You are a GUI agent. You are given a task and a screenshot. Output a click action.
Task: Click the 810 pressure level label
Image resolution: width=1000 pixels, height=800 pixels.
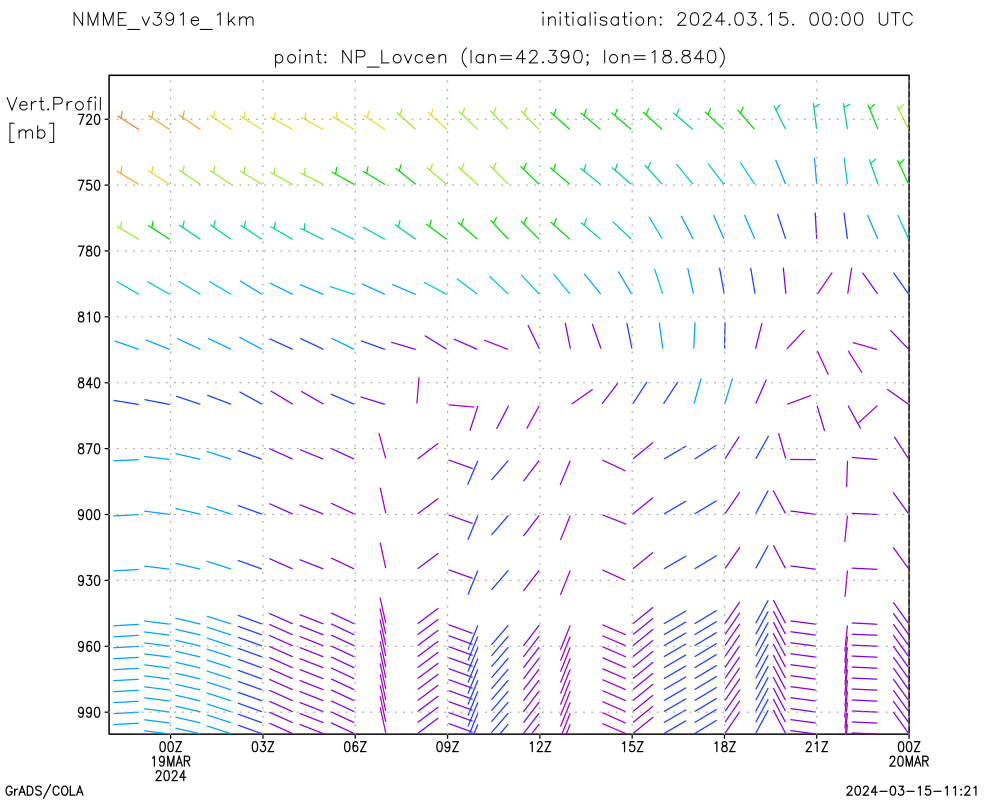[89, 317]
